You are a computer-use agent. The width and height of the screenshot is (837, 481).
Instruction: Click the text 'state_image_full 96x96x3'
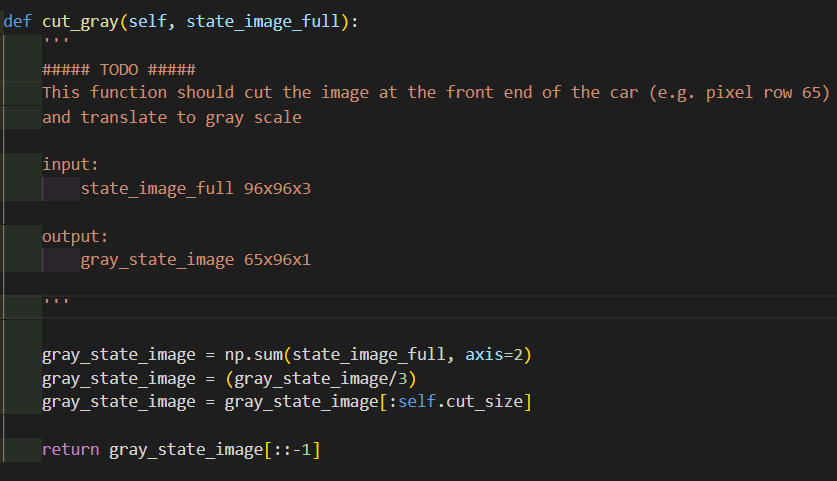(x=196, y=188)
